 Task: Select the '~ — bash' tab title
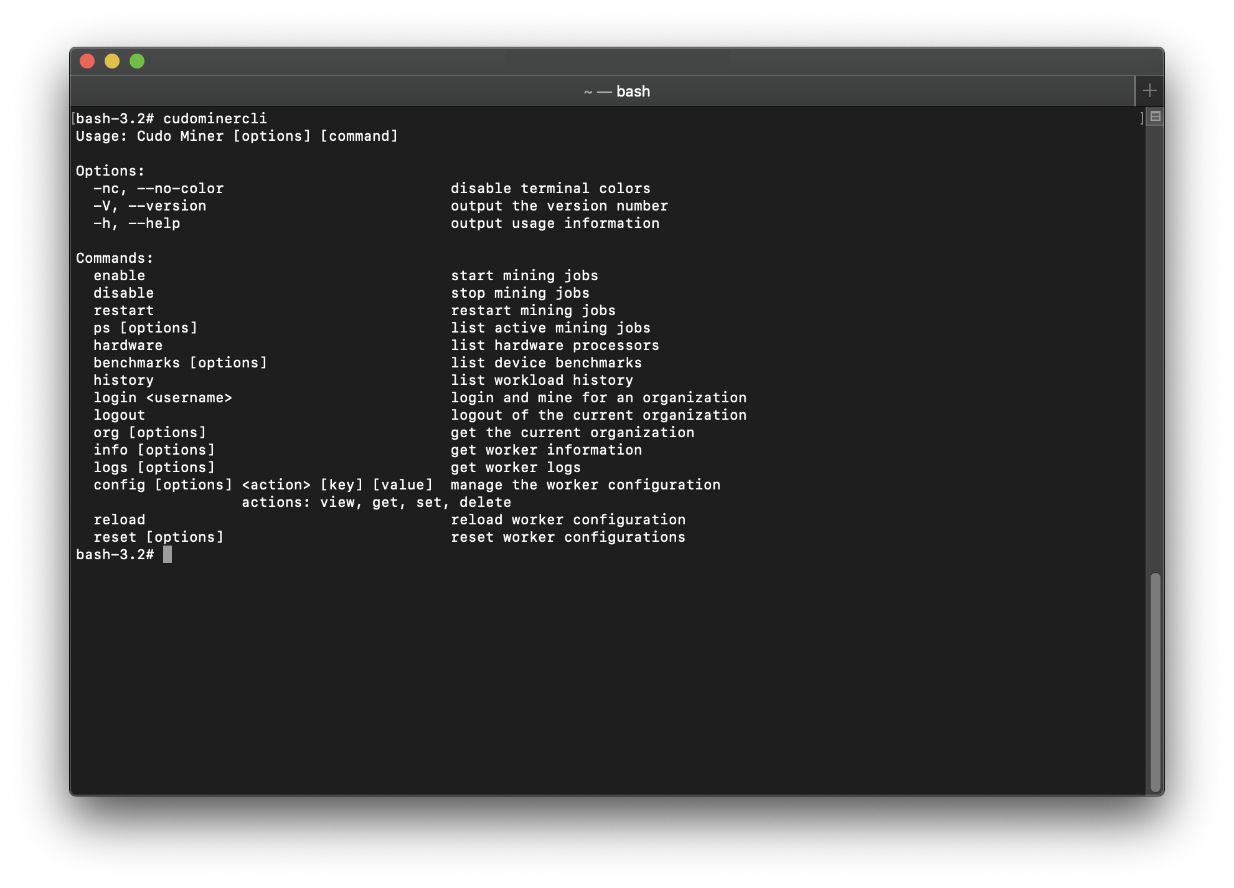[617, 91]
